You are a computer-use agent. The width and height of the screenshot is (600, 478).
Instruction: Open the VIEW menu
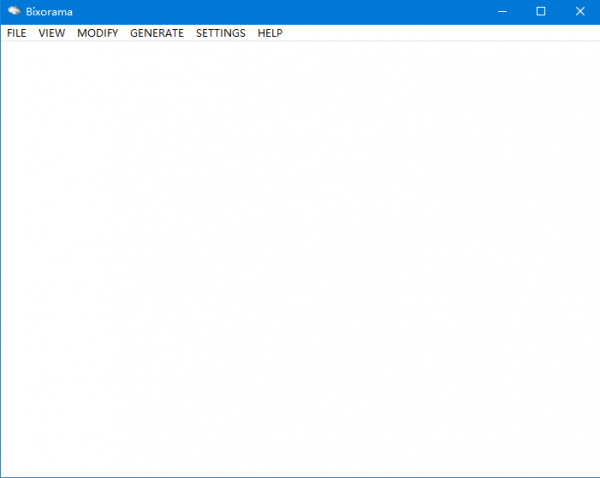point(52,33)
